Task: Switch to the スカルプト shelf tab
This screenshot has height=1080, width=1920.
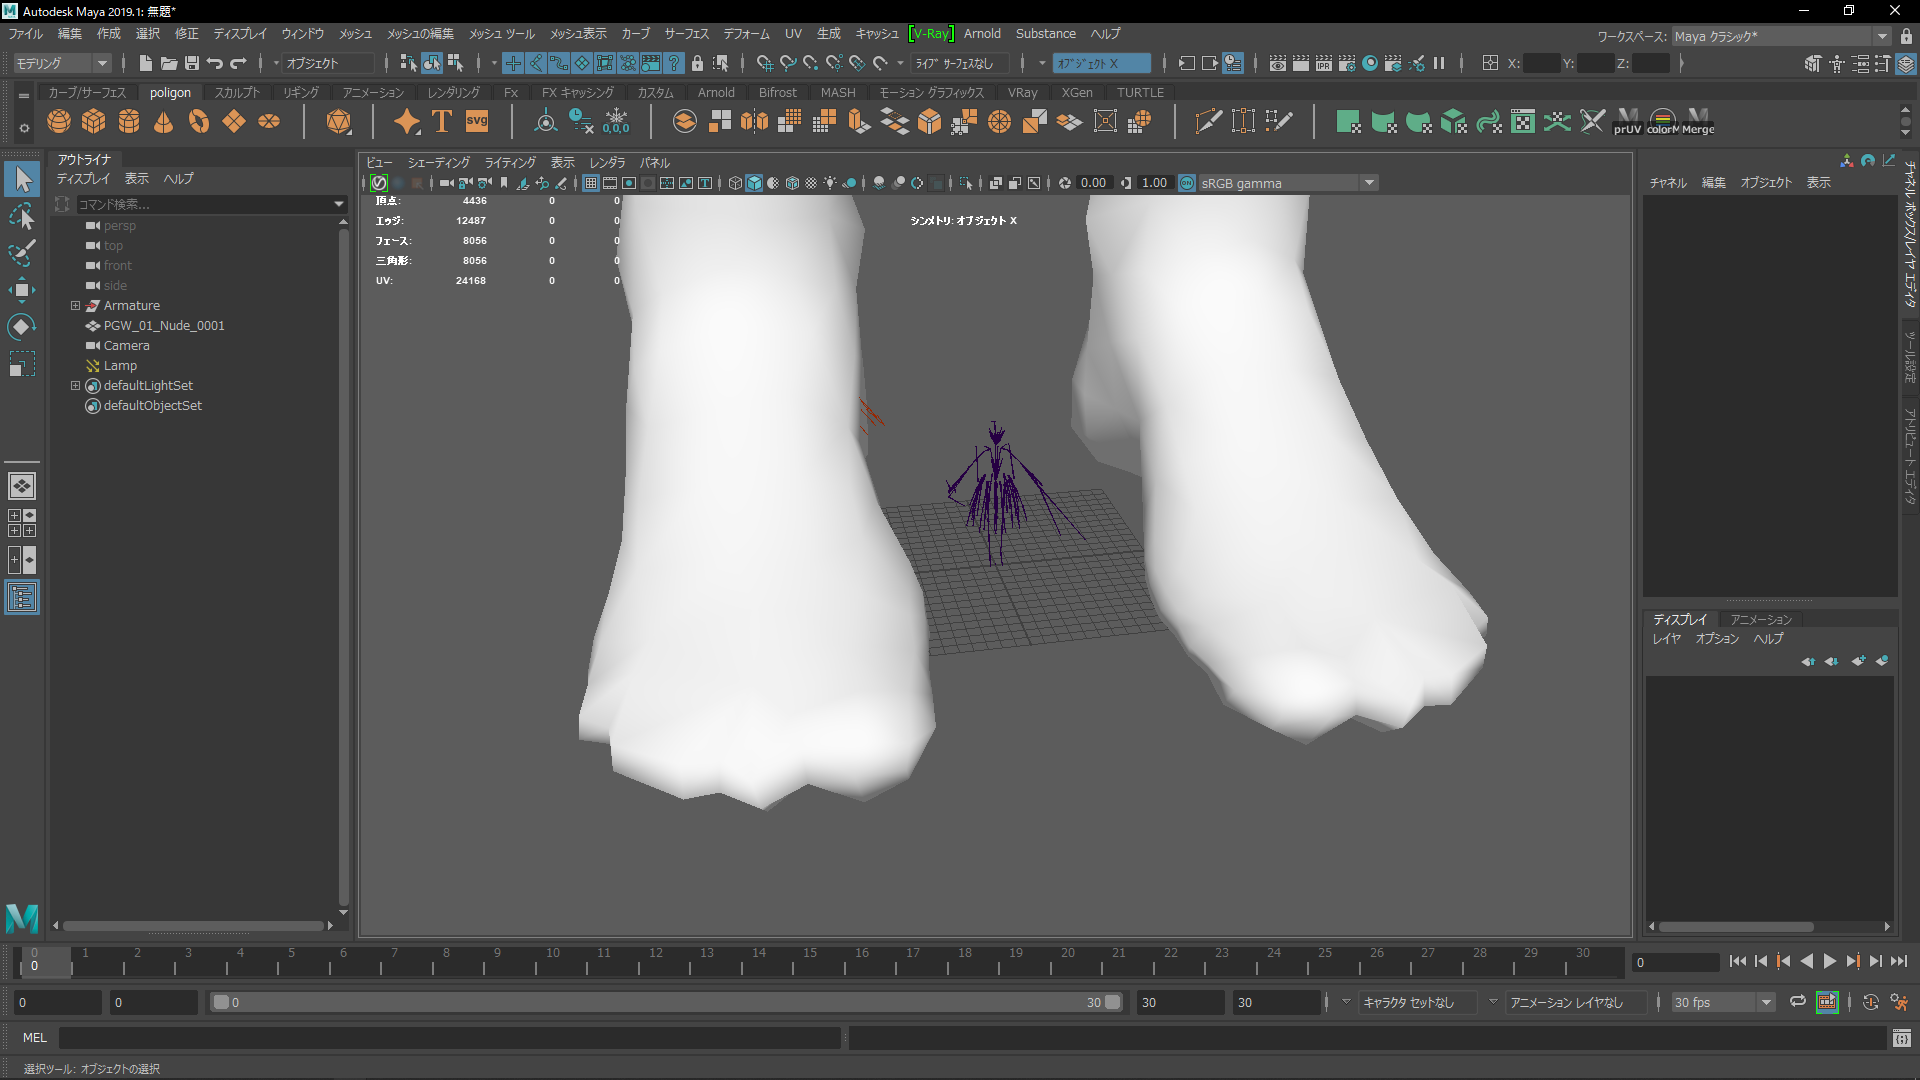Action: tap(237, 92)
